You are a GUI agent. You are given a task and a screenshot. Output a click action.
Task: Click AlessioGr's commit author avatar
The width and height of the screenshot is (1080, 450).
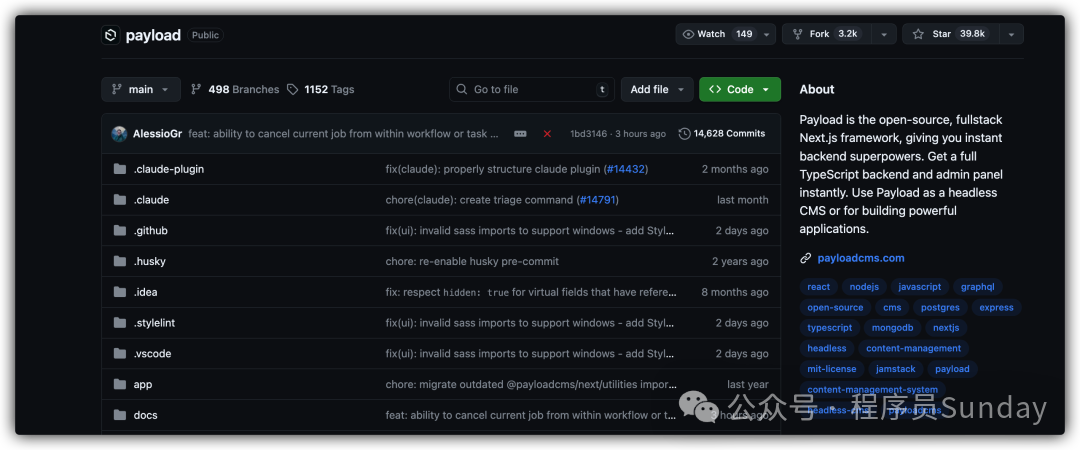click(x=119, y=134)
